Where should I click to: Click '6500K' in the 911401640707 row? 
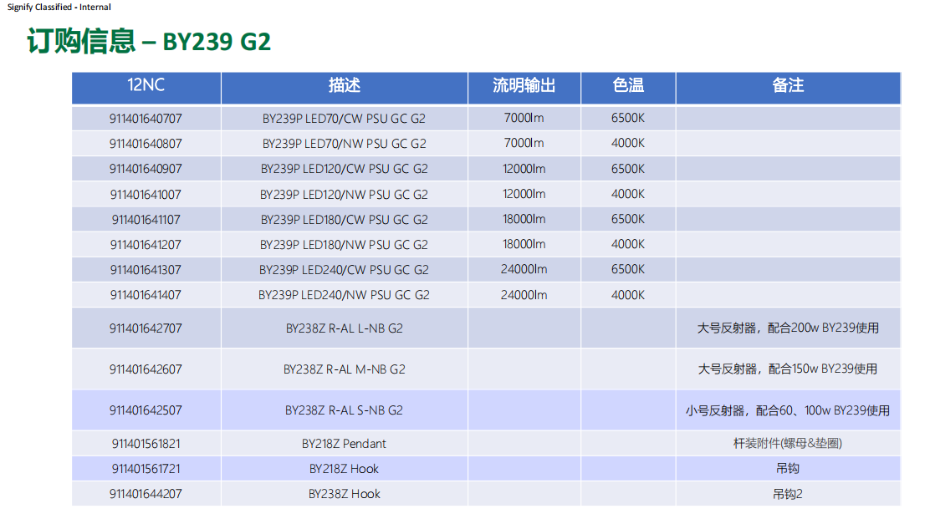coord(628,118)
